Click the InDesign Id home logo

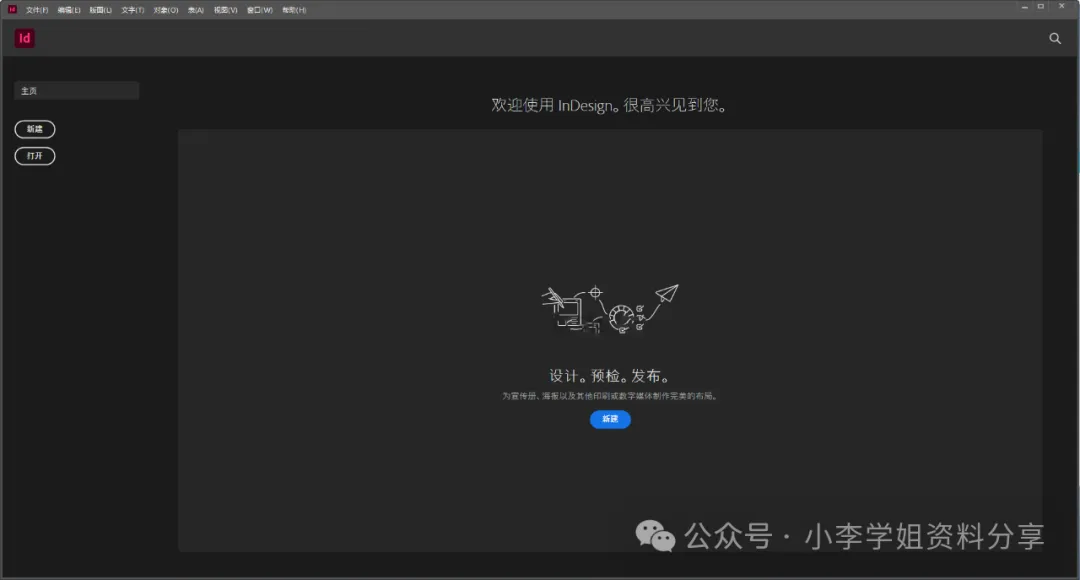click(x=25, y=38)
